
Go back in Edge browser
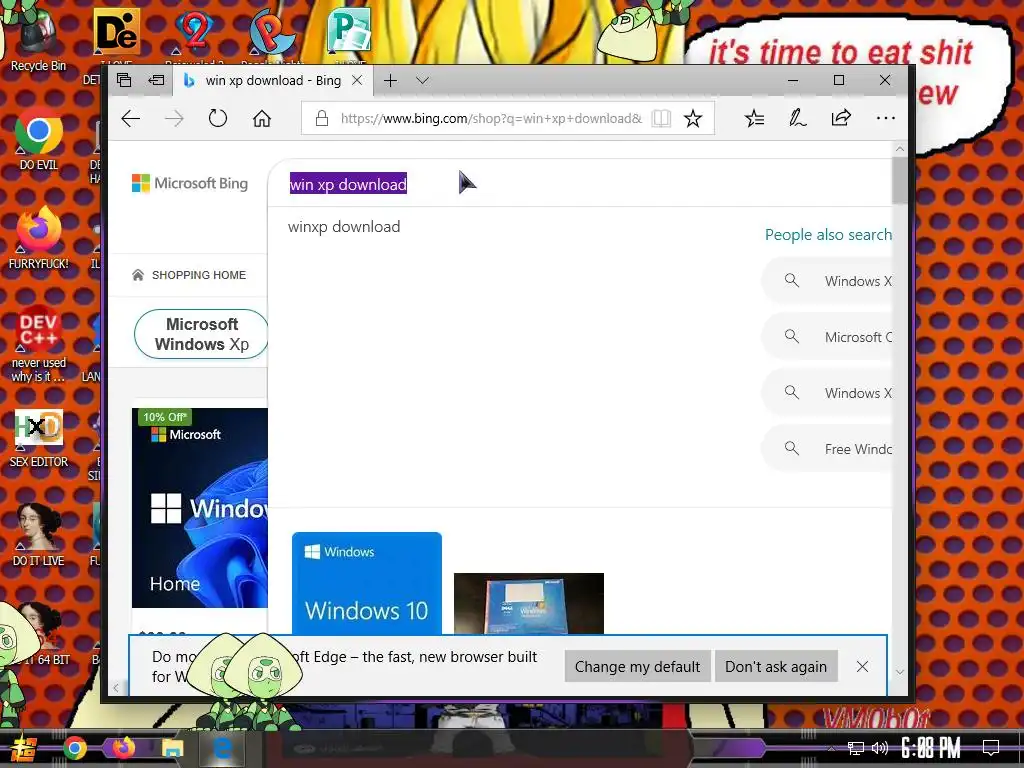(131, 118)
